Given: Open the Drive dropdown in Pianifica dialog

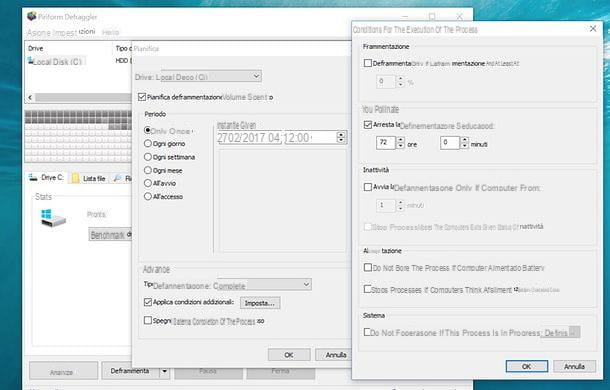Looking at the screenshot, I should pos(210,77).
